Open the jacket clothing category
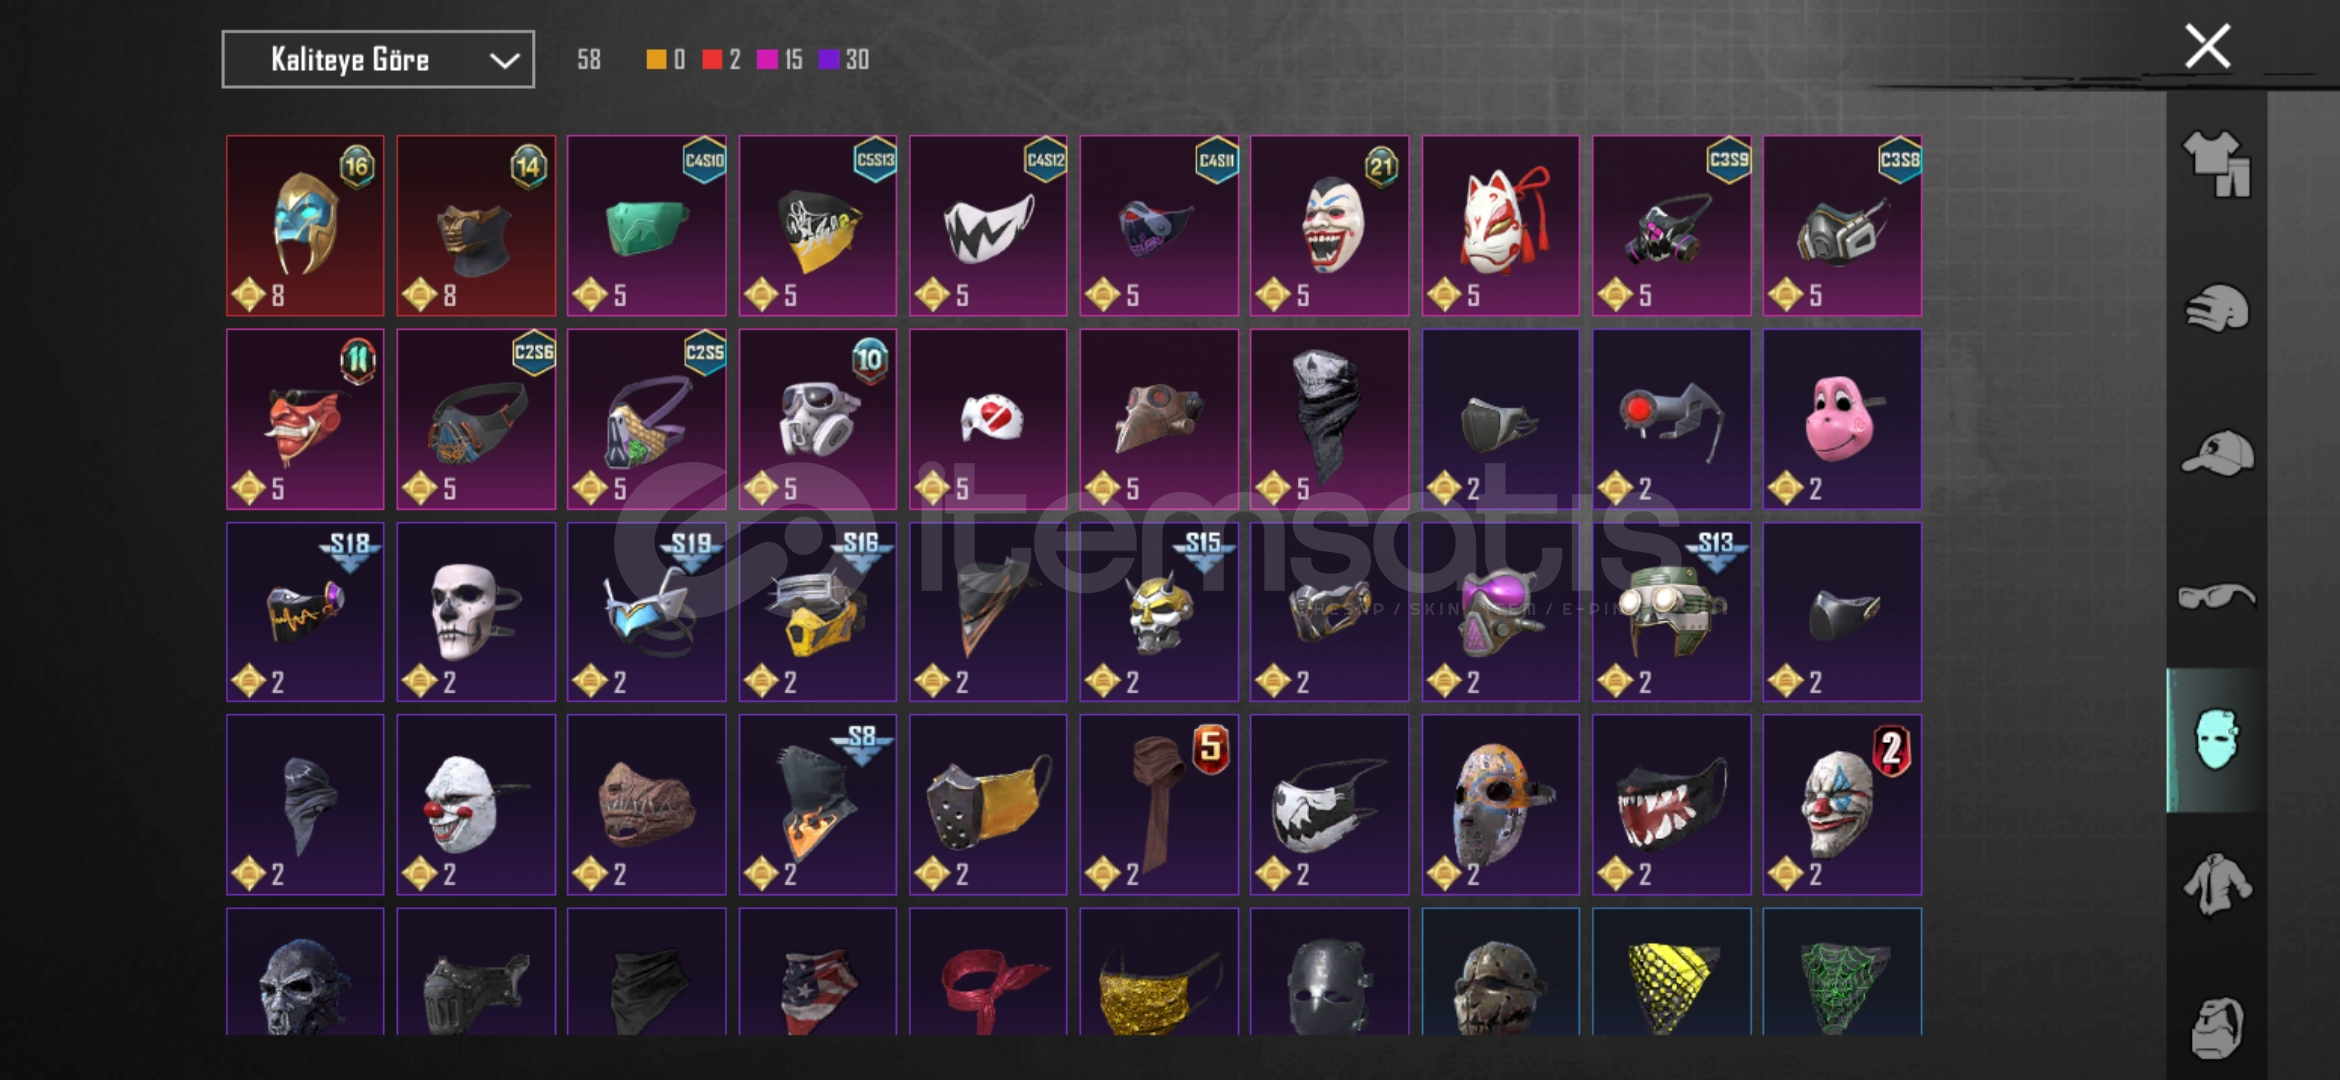 click(2216, 884)
